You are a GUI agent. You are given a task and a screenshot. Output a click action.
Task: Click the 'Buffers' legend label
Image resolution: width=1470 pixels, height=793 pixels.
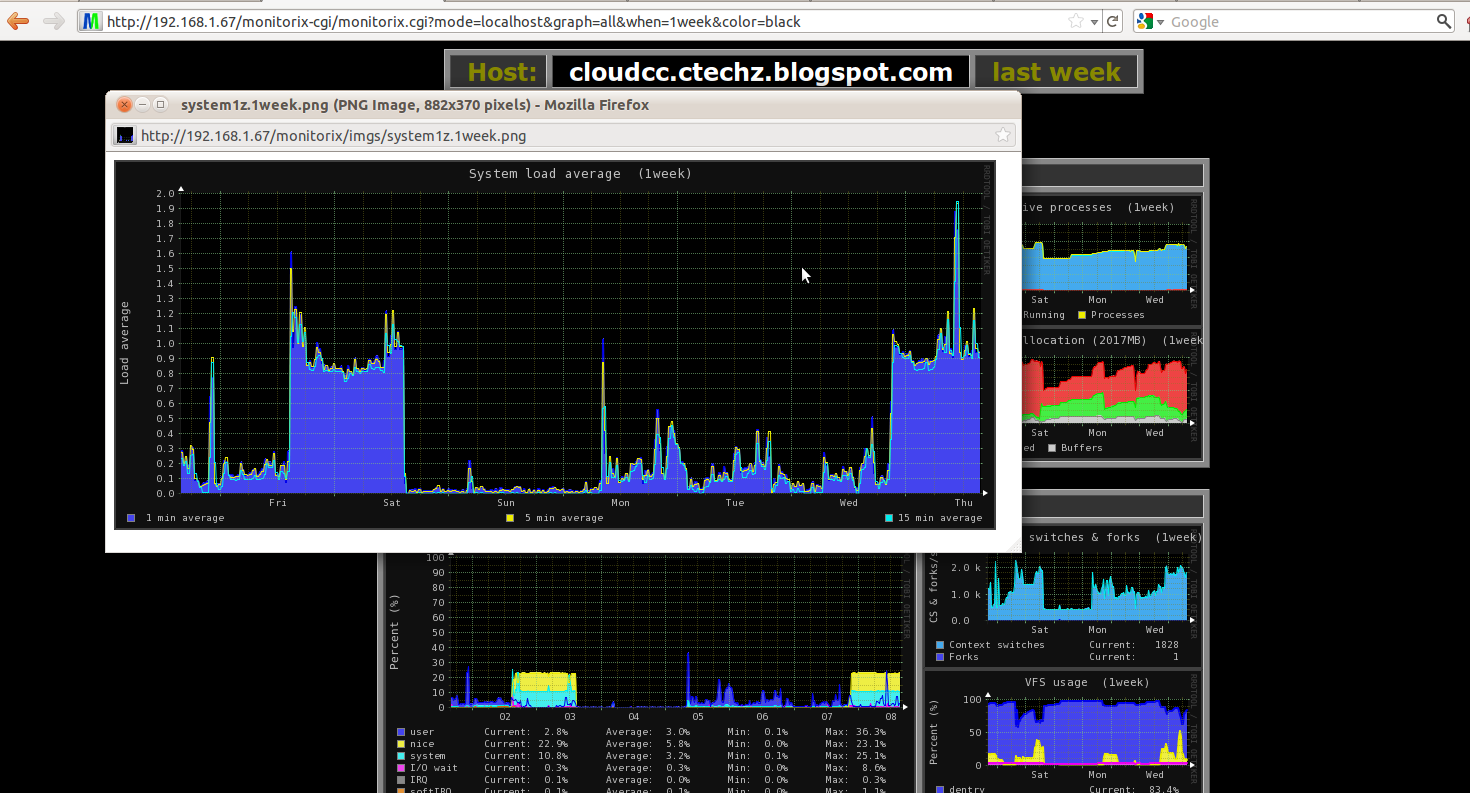tap(1082, 448)
